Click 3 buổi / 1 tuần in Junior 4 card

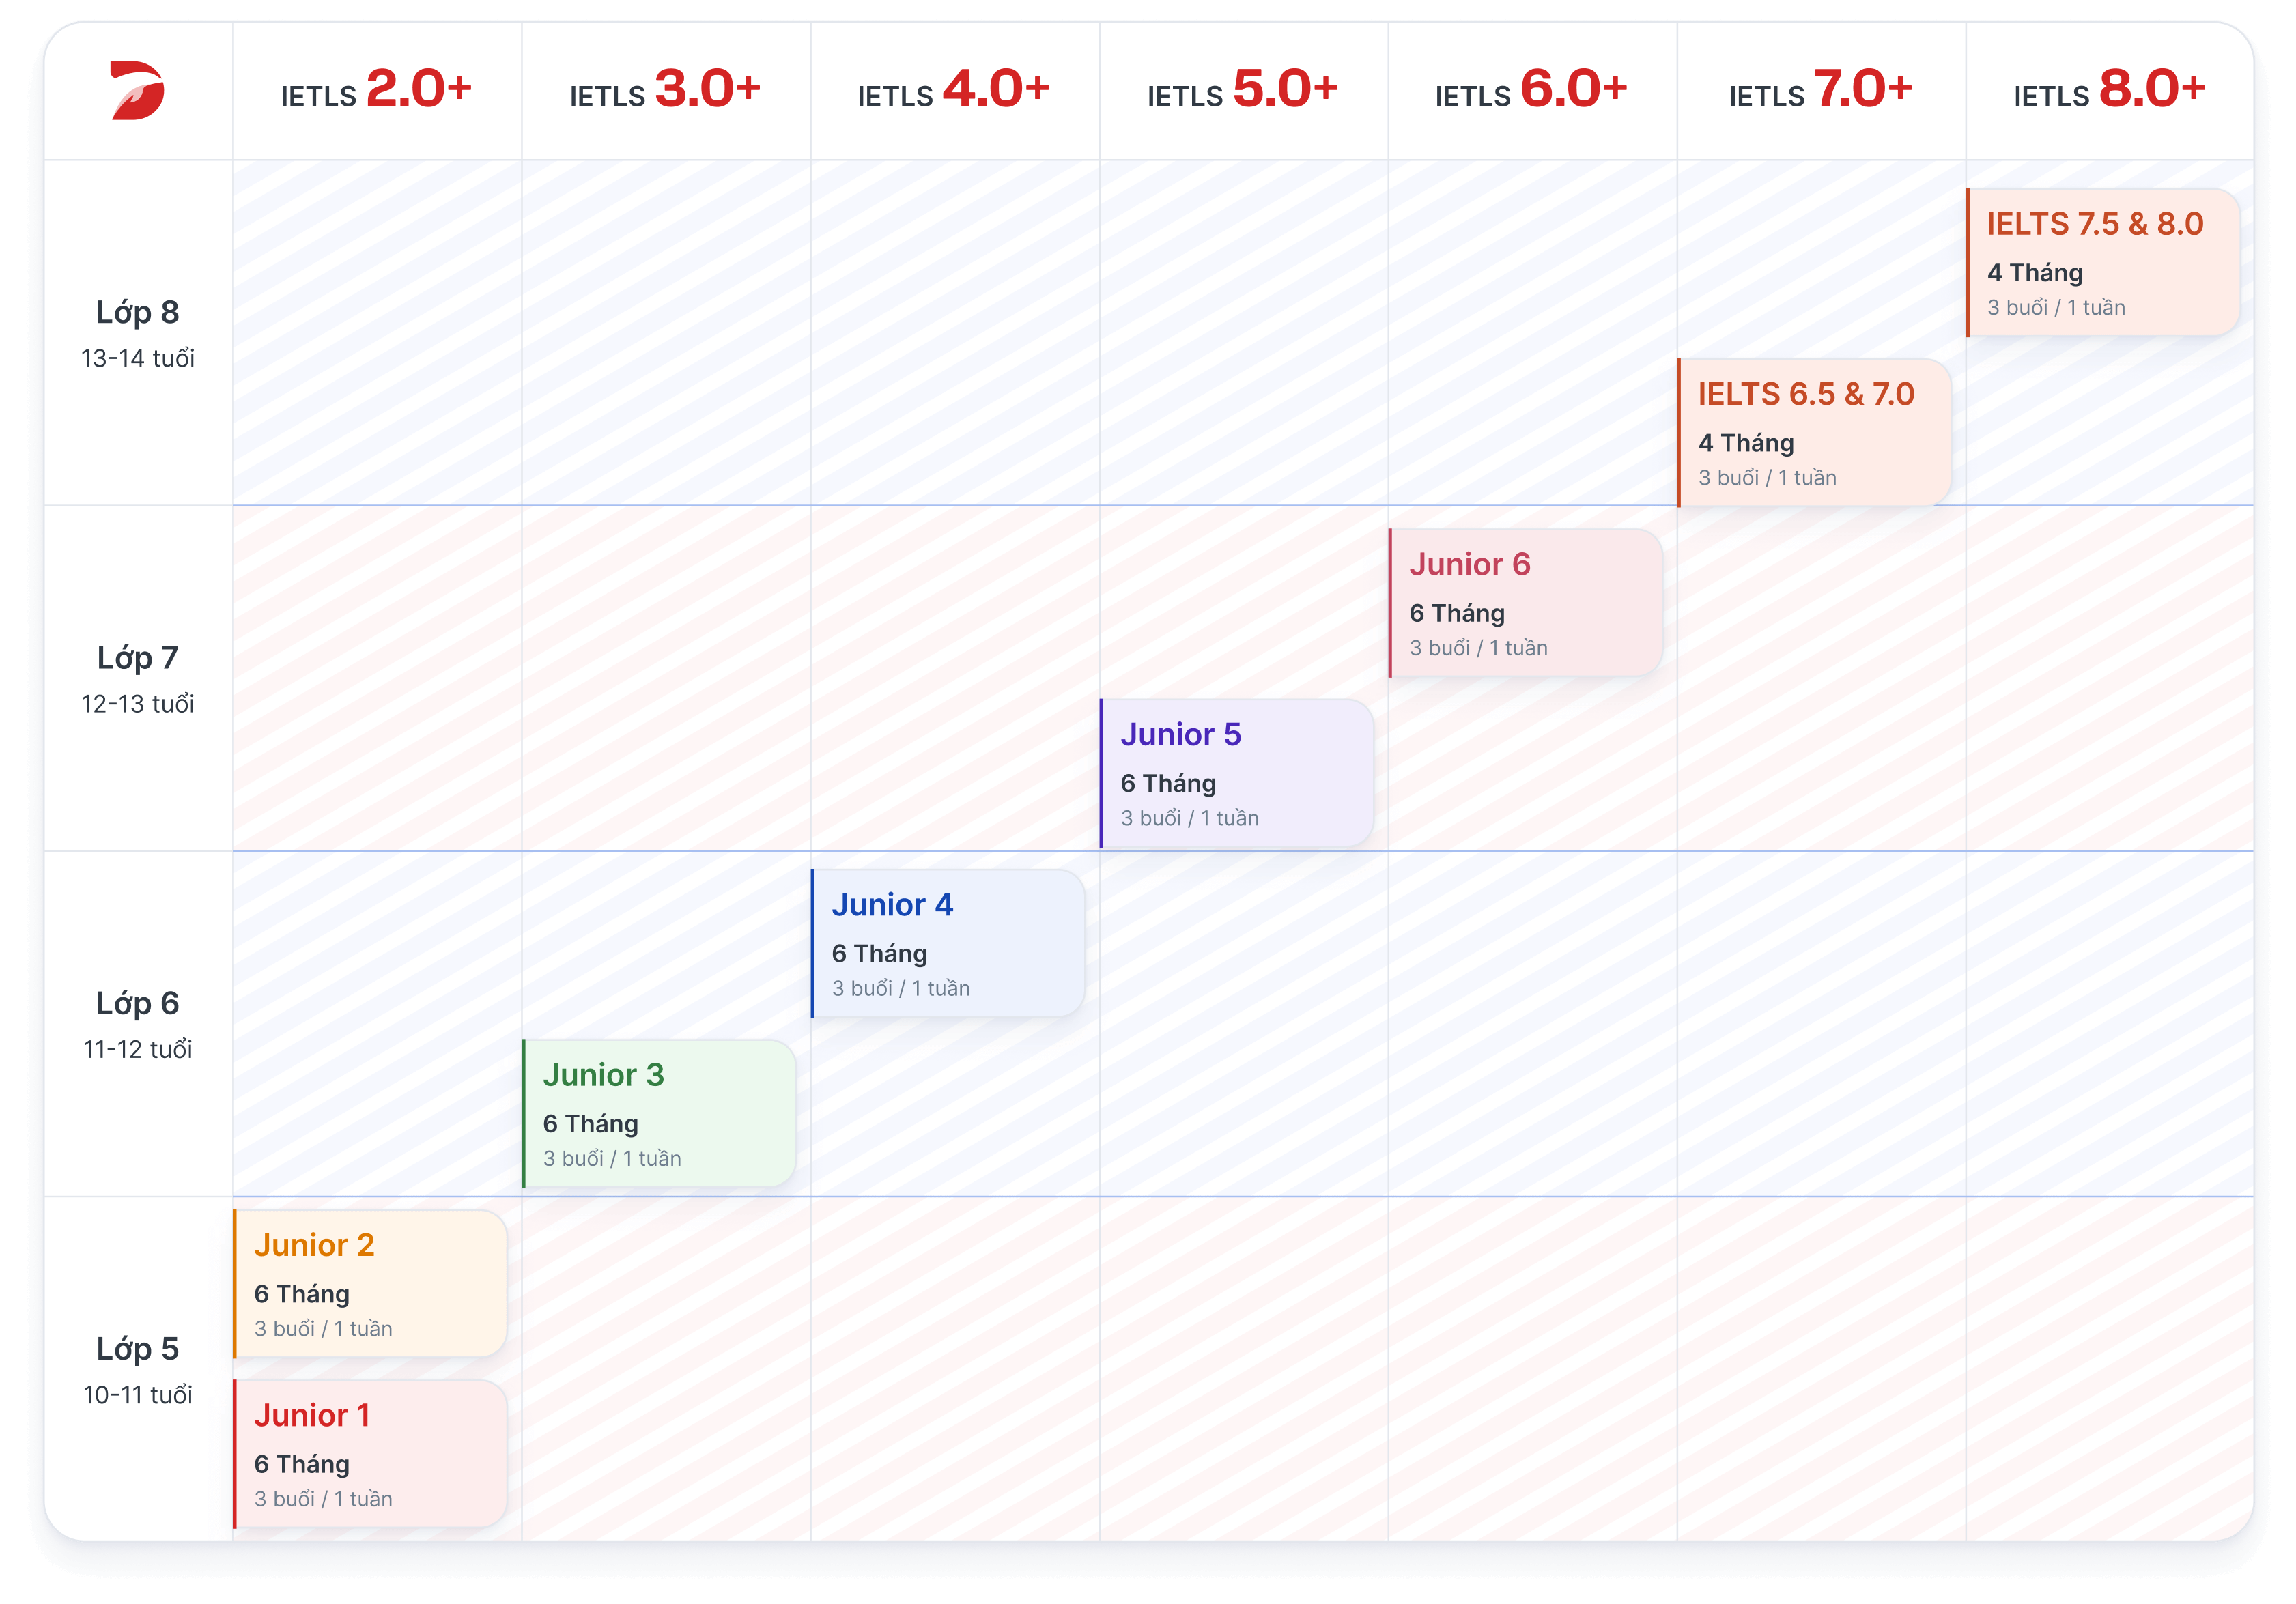pyautogui.click(x=900, y=988)
